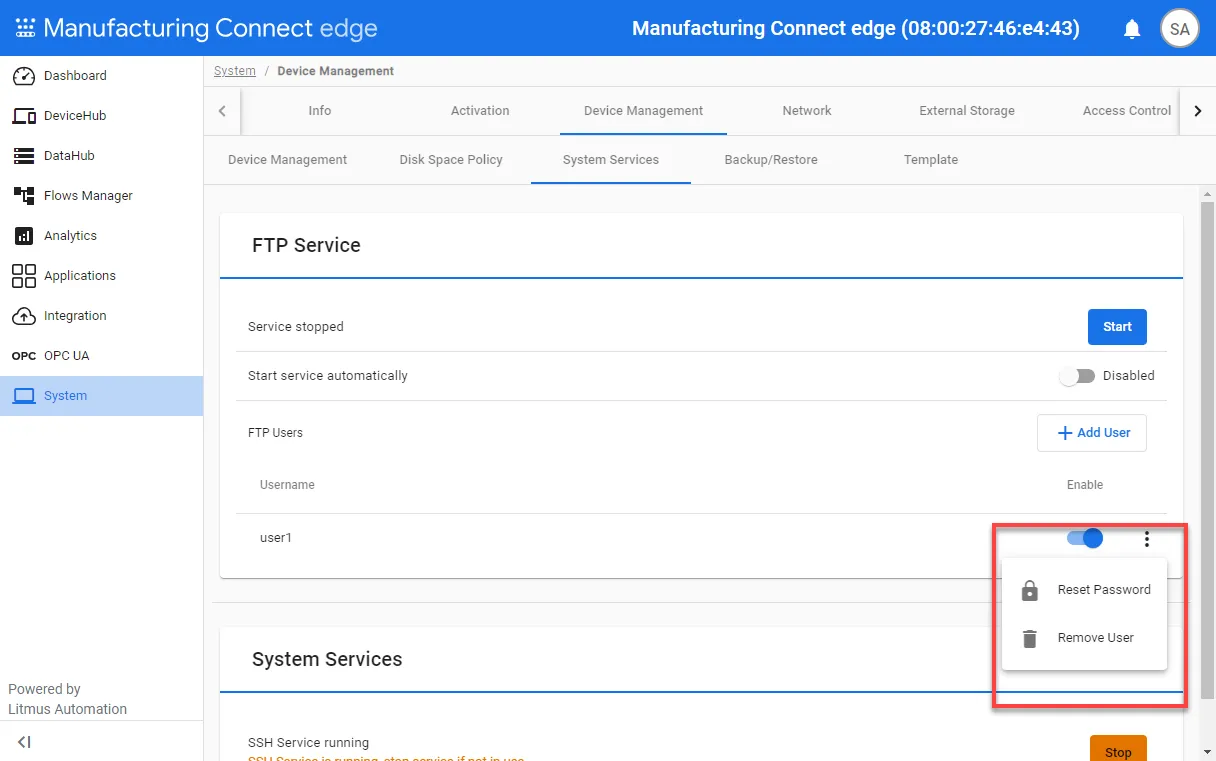This screenshot has width=1216, height=761.
Task: Switch to the Access Control tab
Action: [1126, 111]
